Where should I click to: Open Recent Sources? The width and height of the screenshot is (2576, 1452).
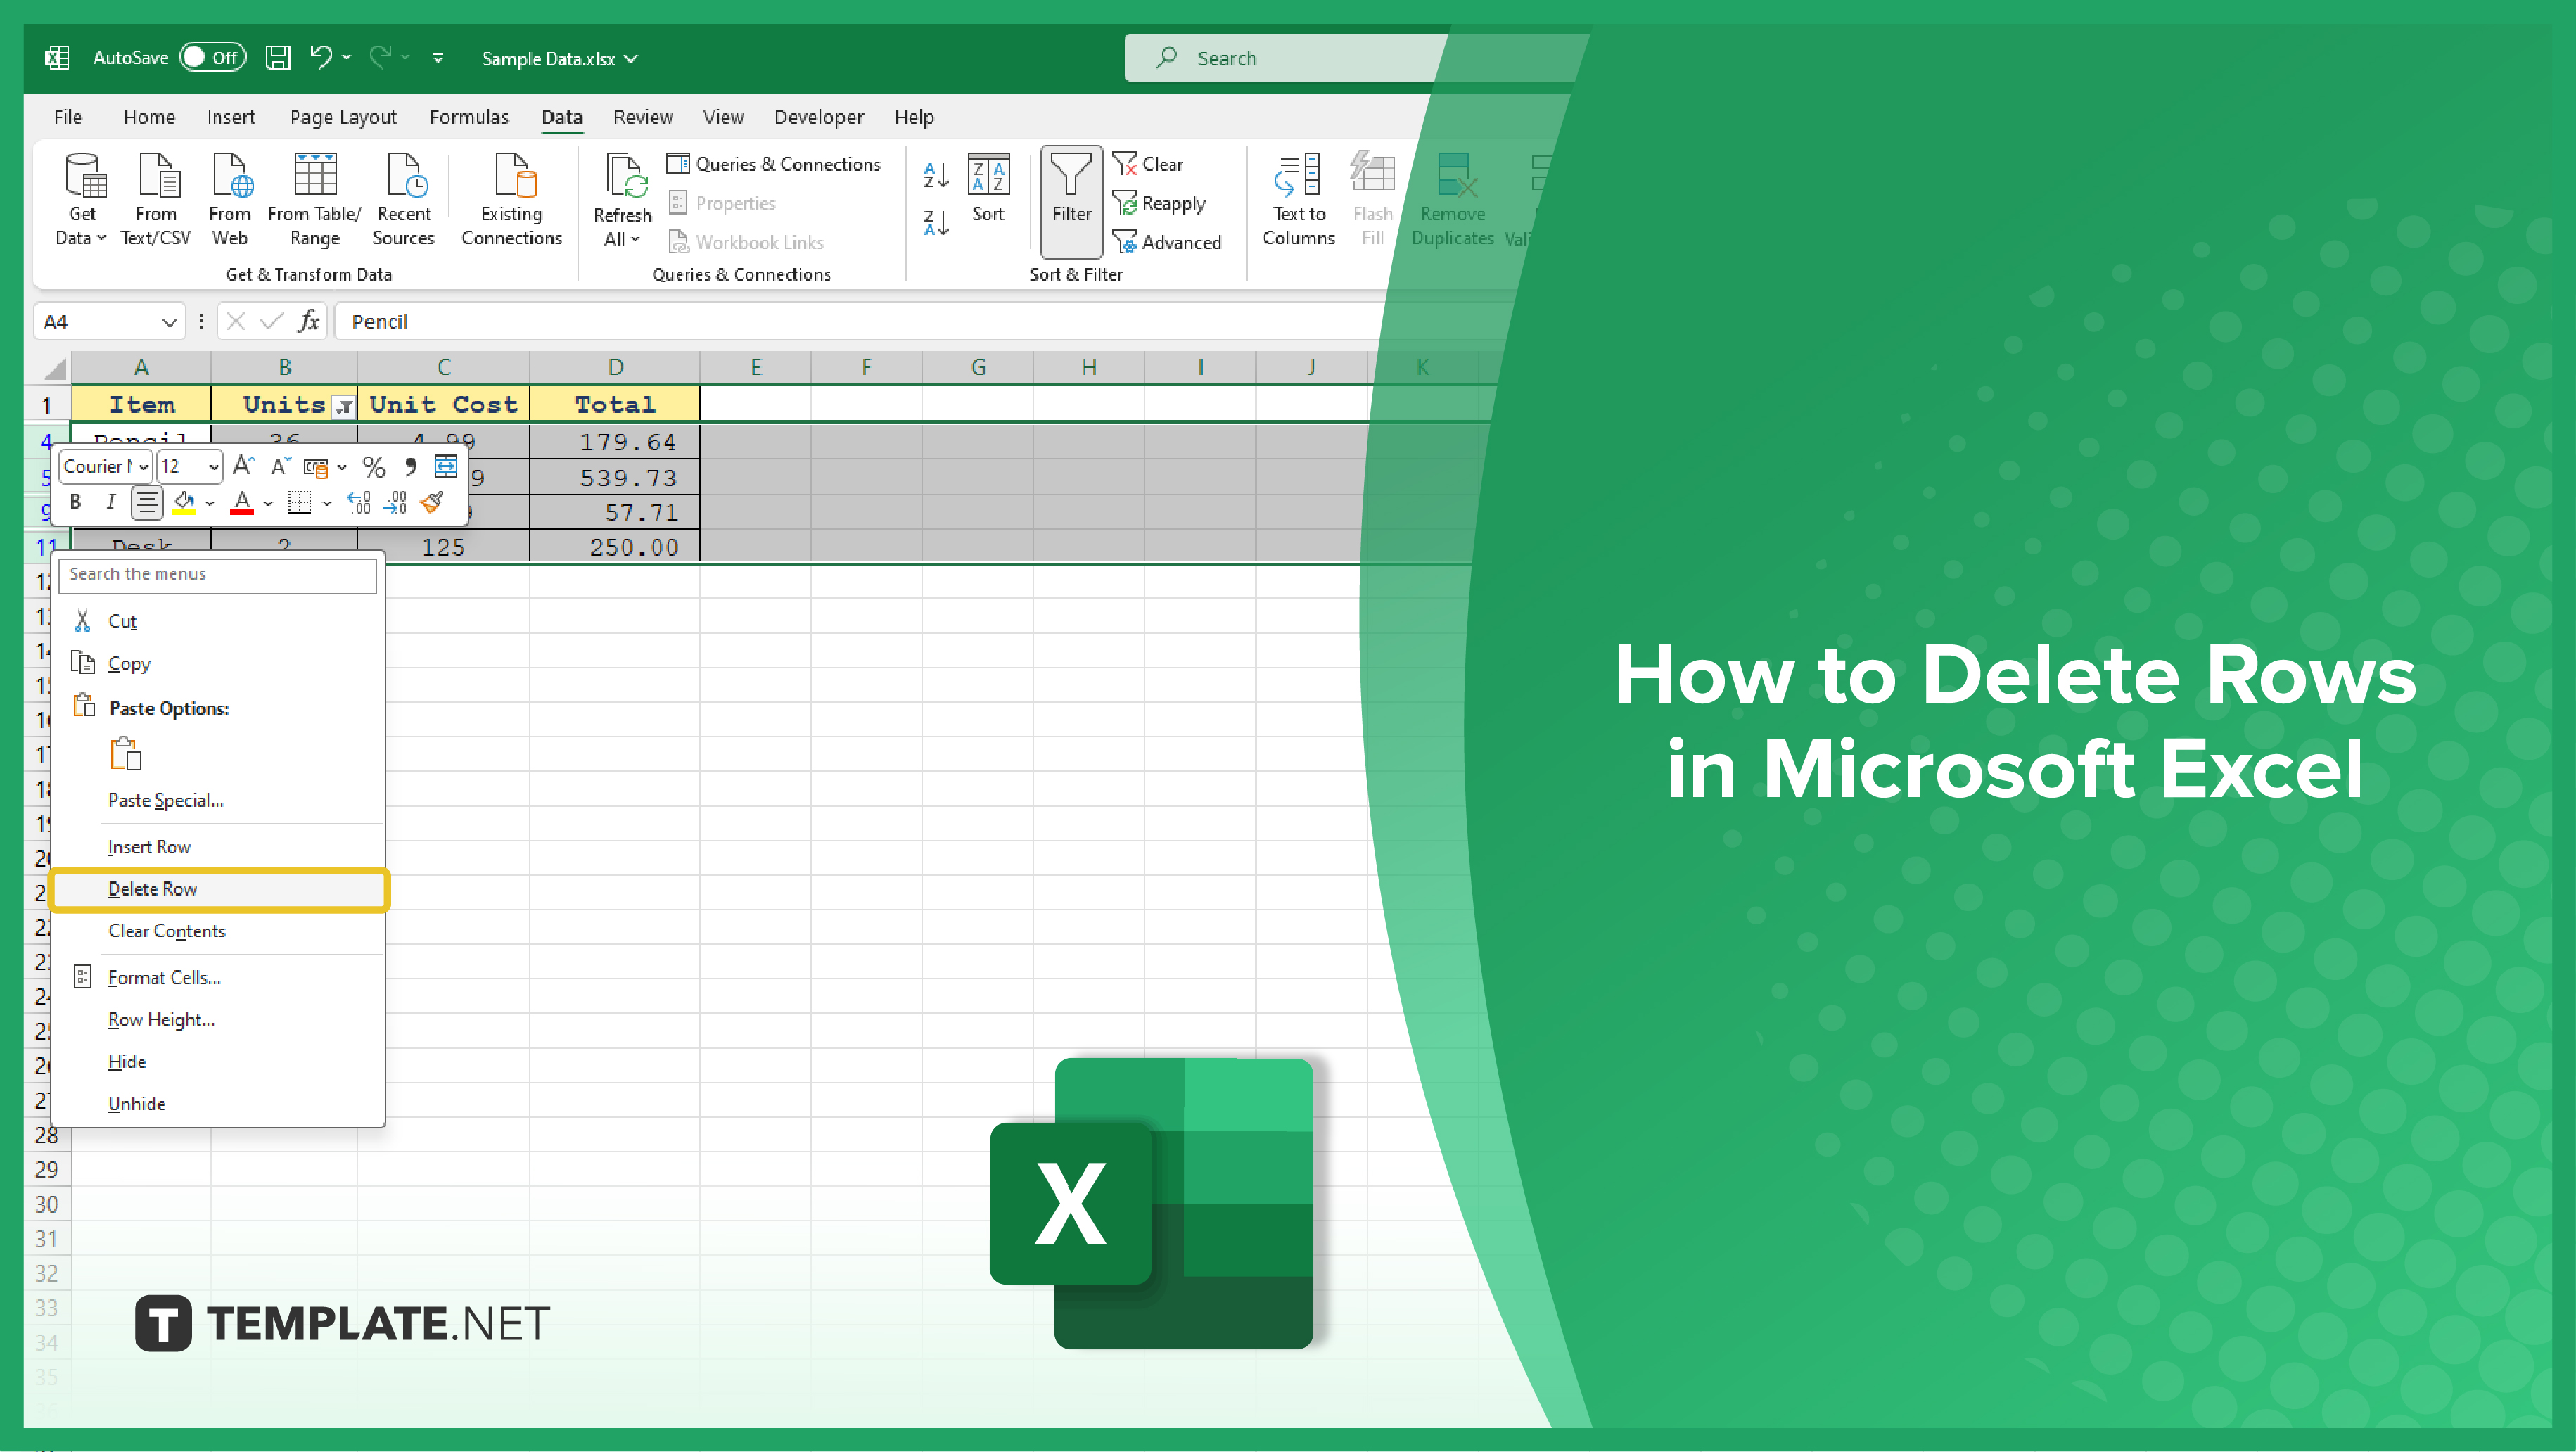[404, 199]
